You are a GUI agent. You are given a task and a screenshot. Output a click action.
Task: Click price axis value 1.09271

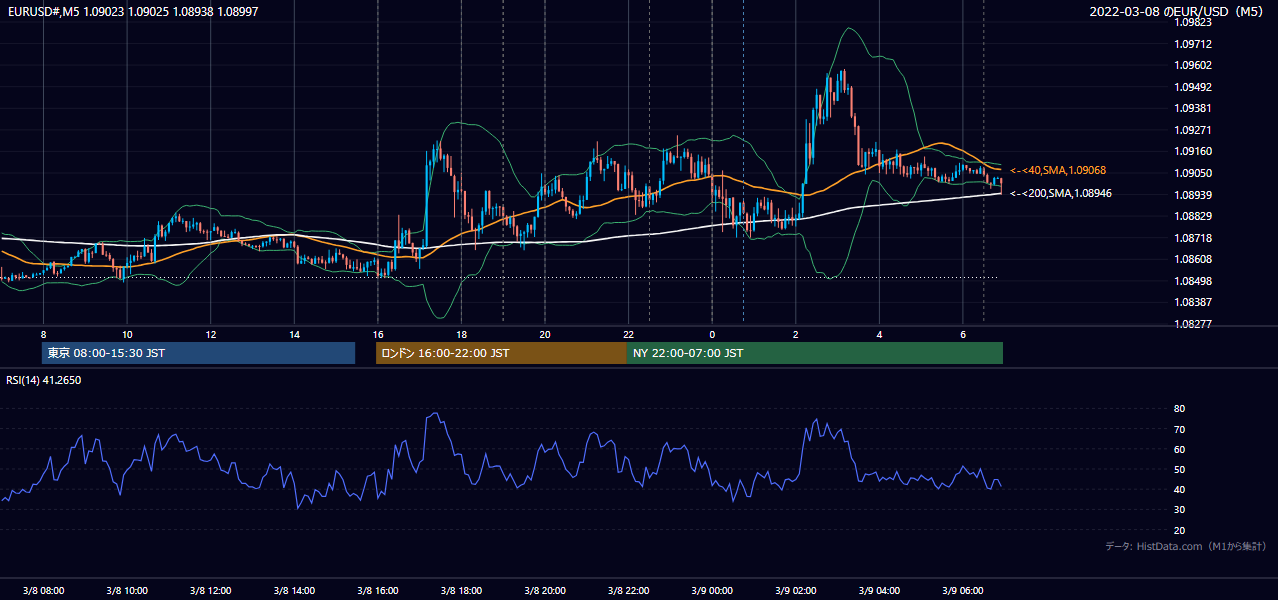click(x=1191, y=130)
